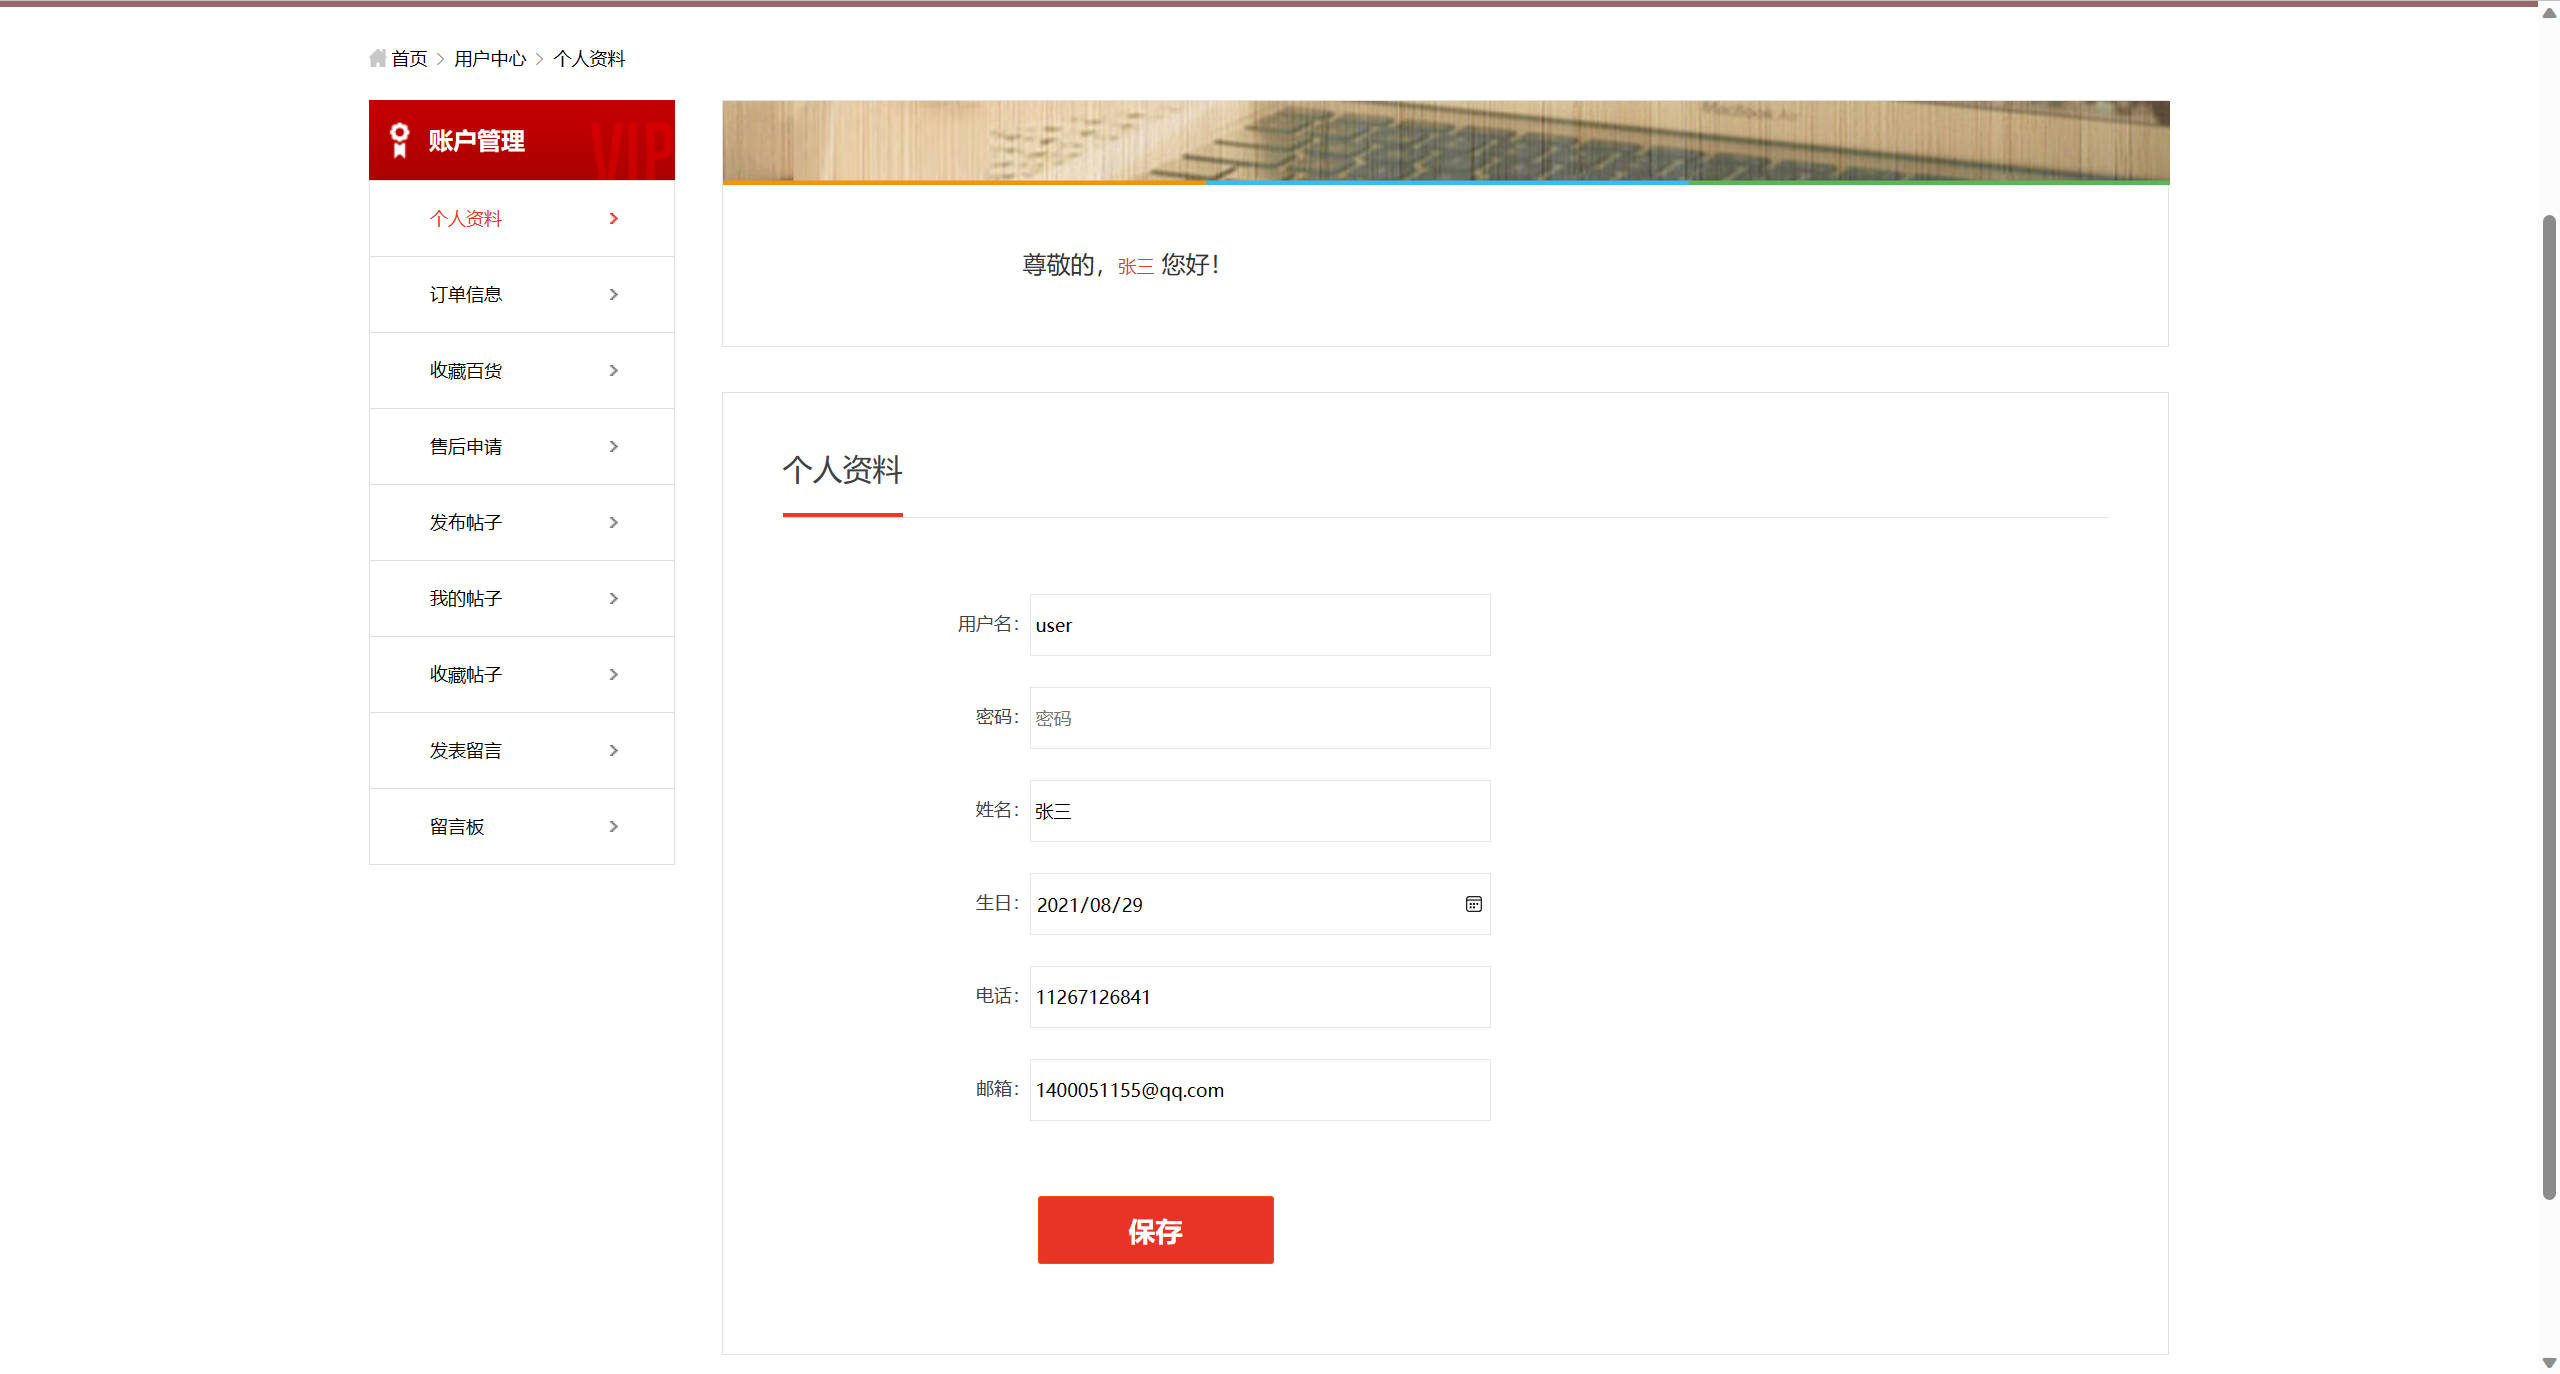Select 个人资料 in the sidebar menu
The width and height of the screenshot is (2560, 1374).
click(x=466, y=218)
